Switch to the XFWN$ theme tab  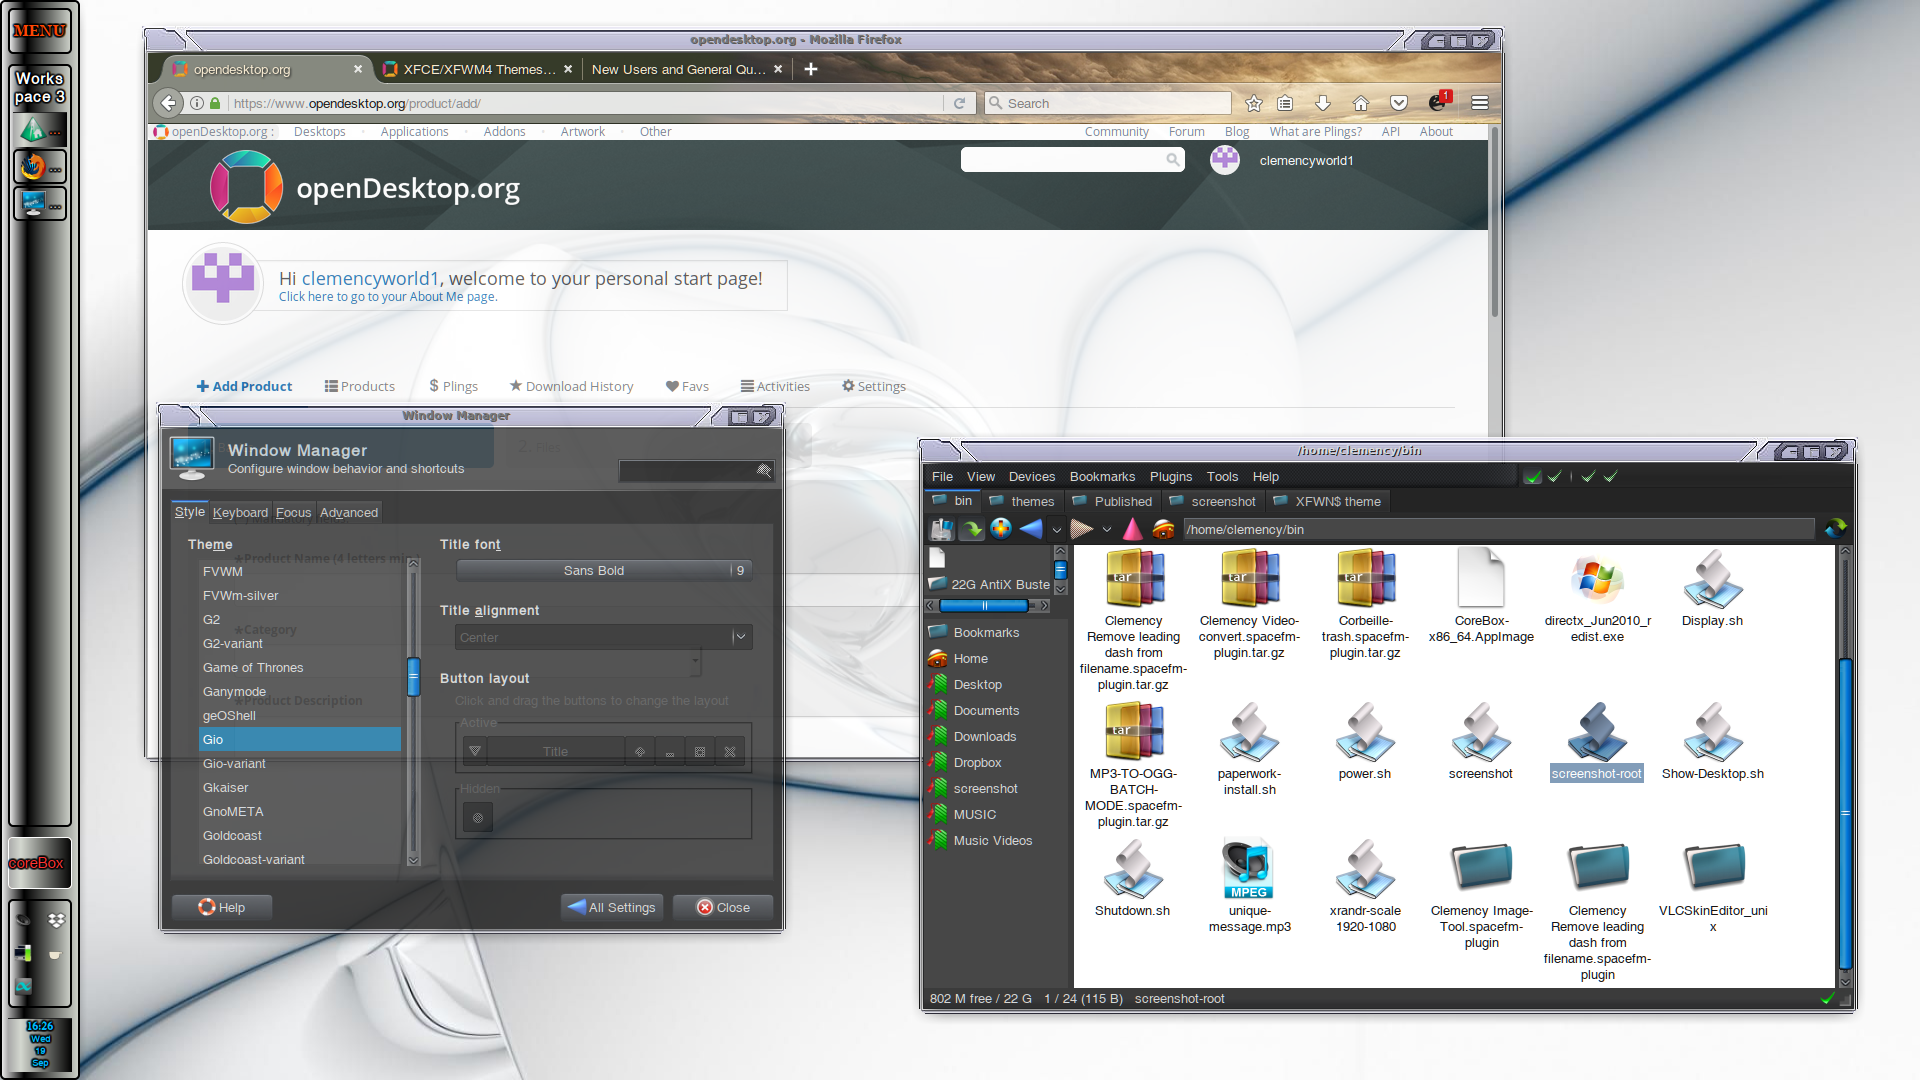[x=1328, y=501]
